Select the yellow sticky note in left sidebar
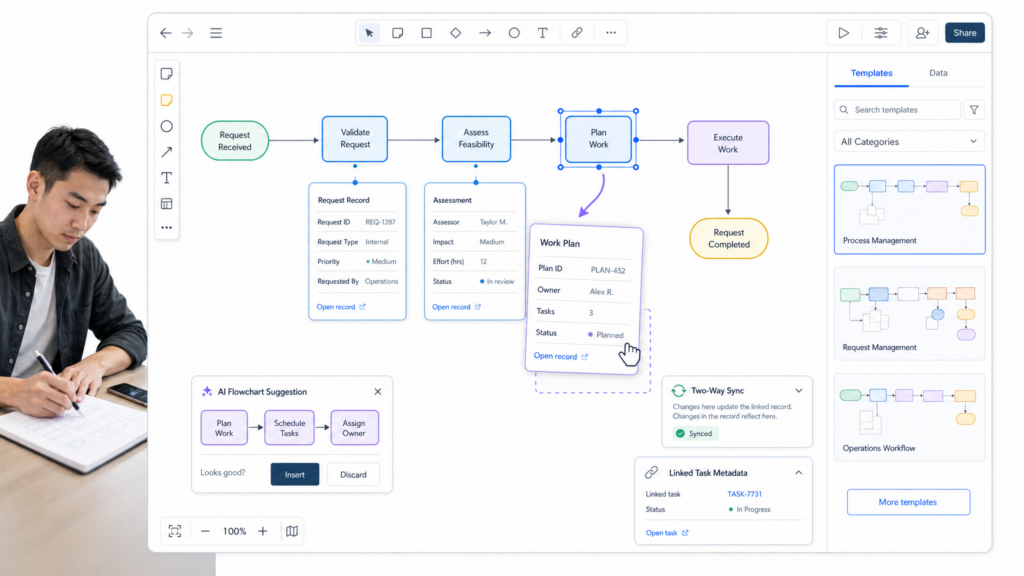The image size is (1024, 576). click(167, 100)
